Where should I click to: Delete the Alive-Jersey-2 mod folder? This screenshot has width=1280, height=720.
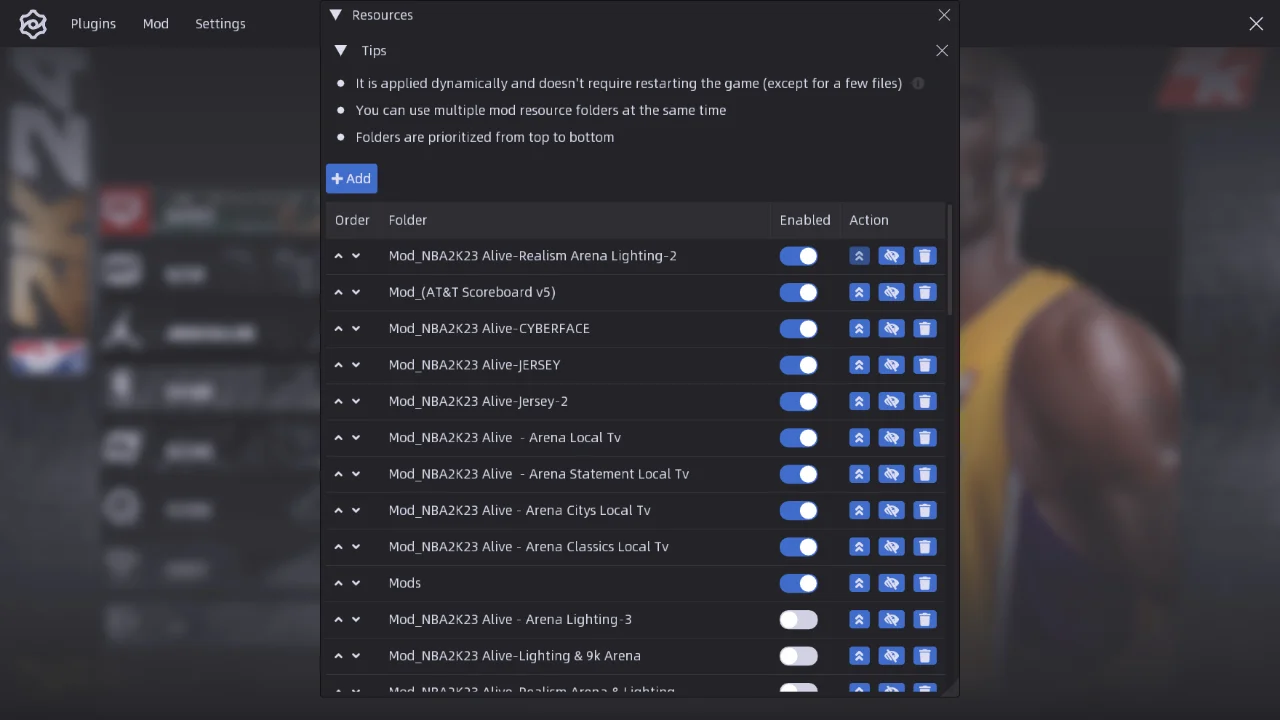[x=925, y=401]
